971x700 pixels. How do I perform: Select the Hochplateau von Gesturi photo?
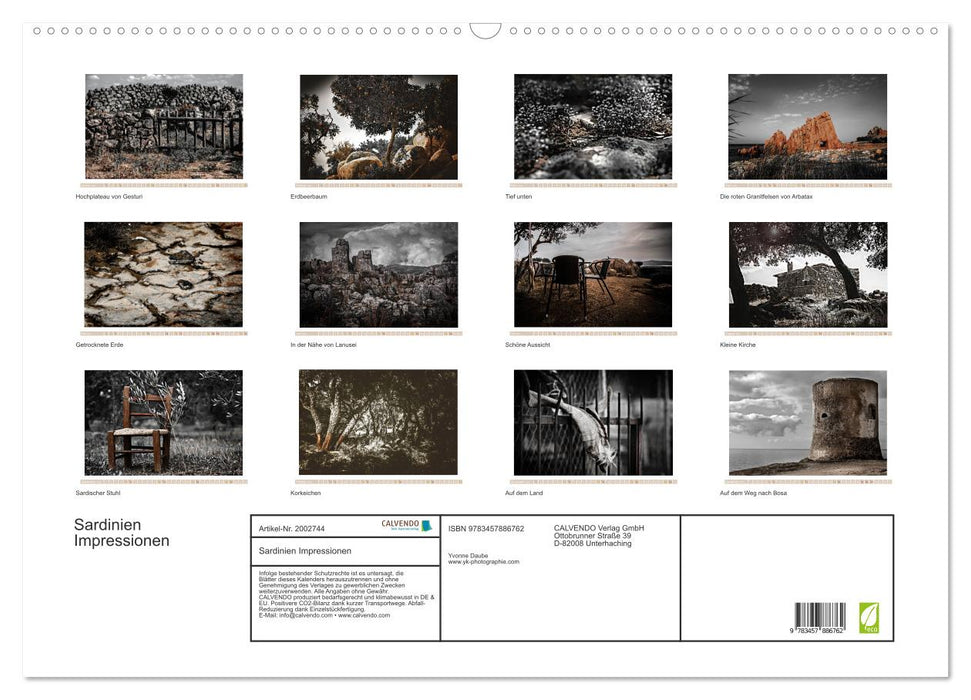(164, 127)
